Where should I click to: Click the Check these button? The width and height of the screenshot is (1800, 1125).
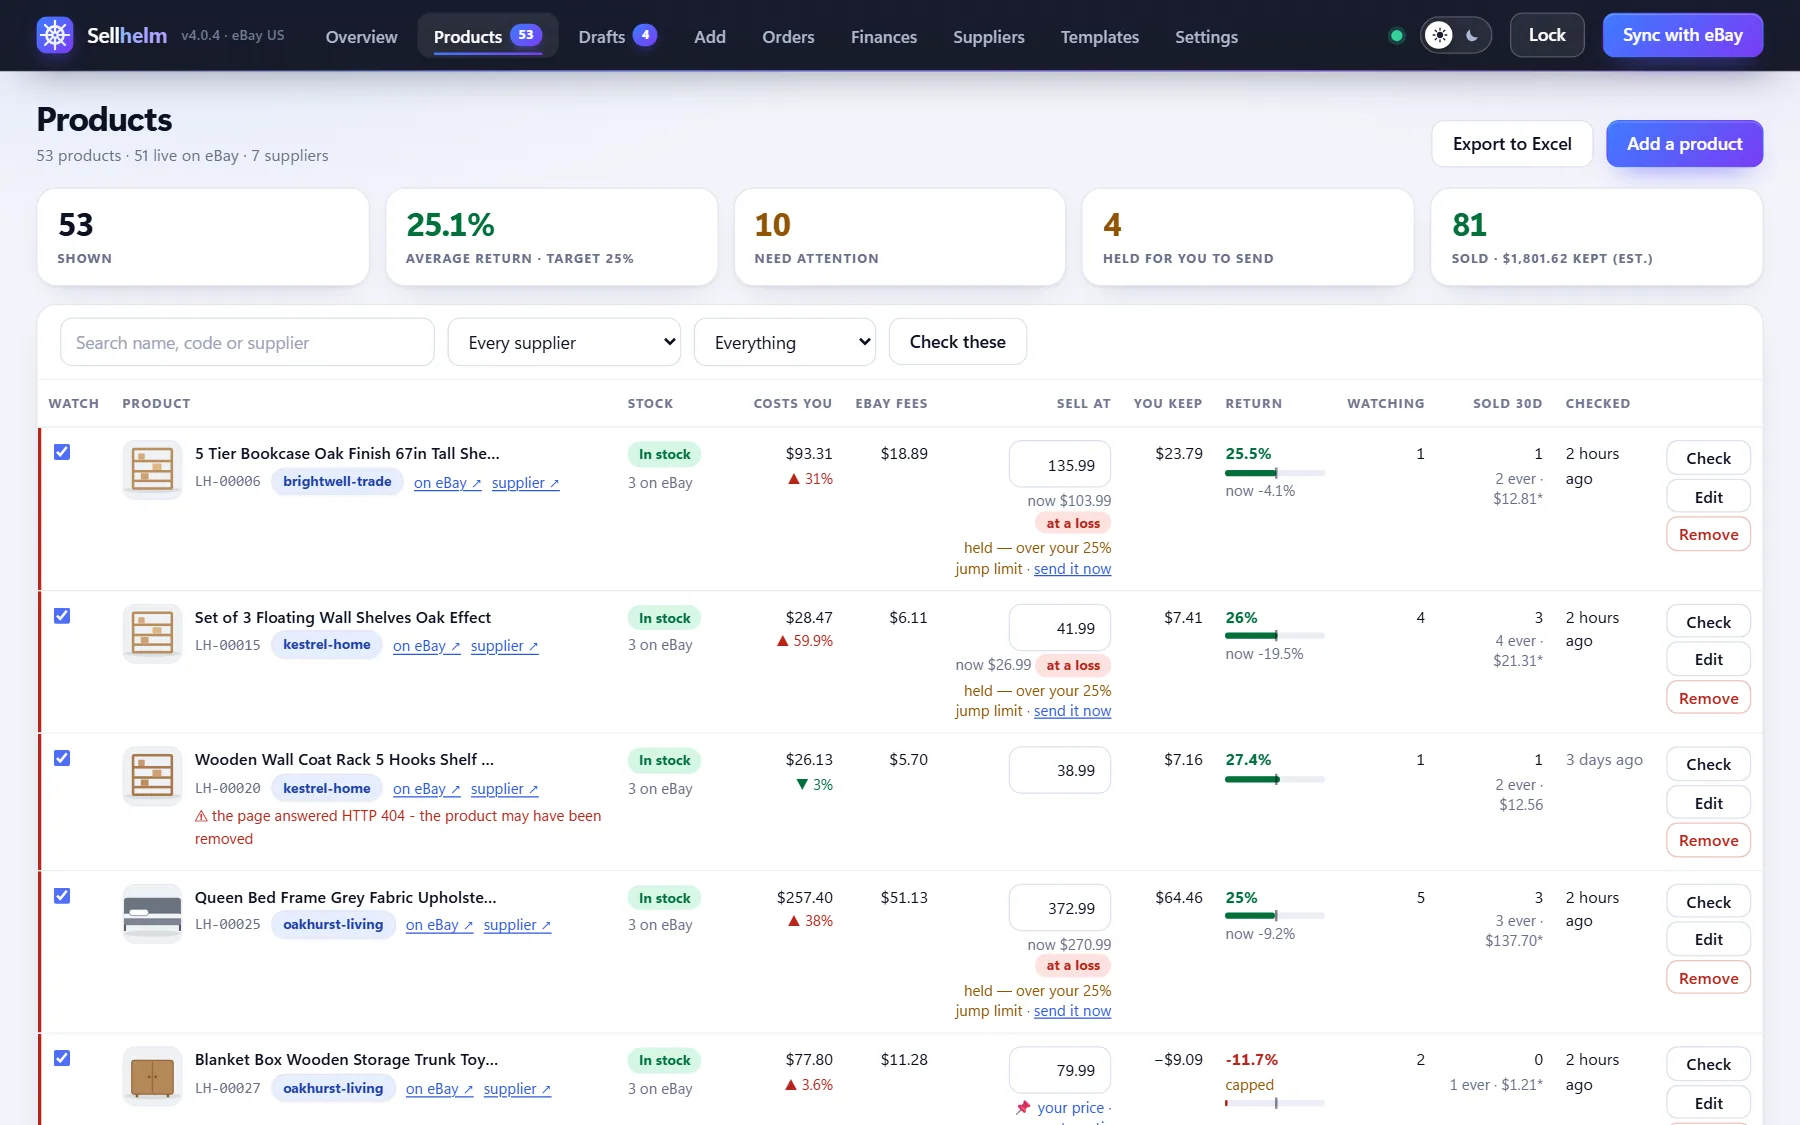point(958,342)
